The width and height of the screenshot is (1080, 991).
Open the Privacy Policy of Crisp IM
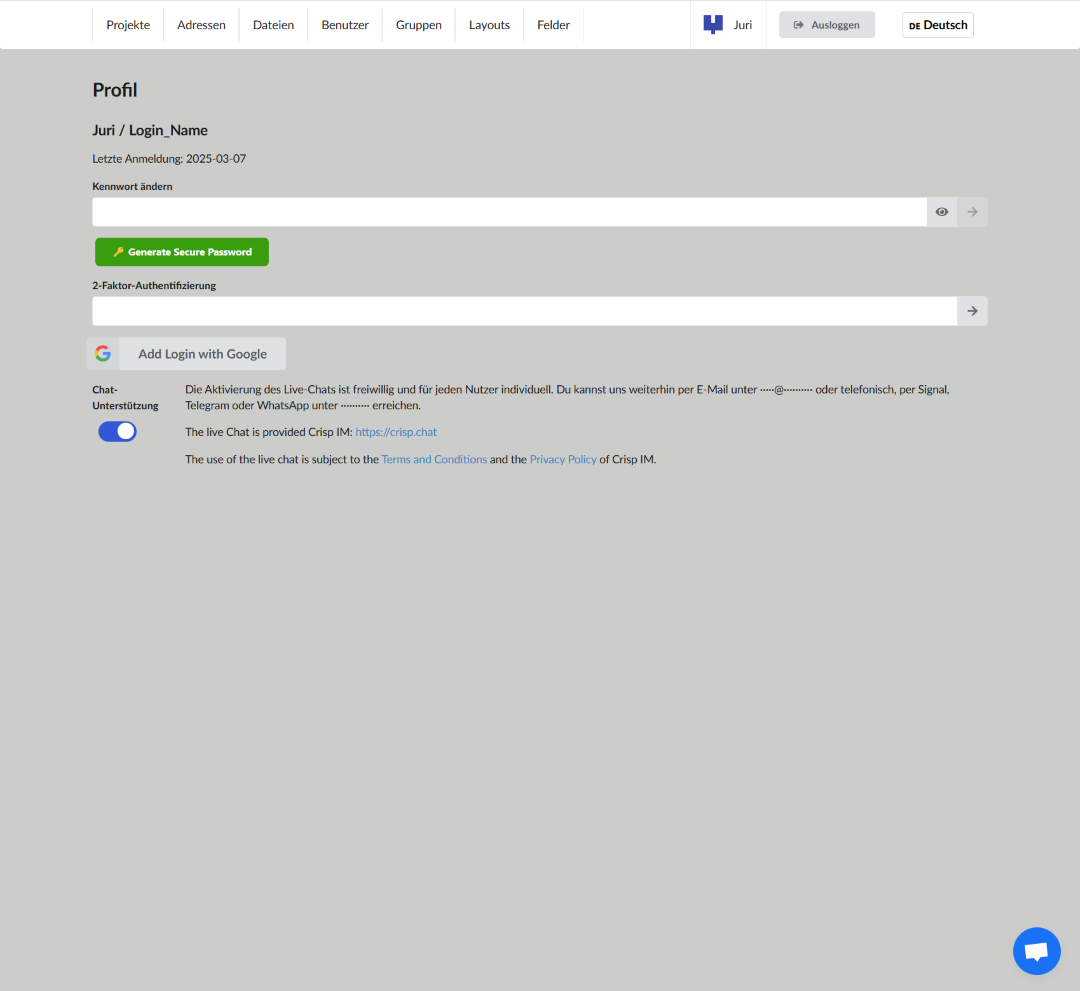[x=562, y=459]
